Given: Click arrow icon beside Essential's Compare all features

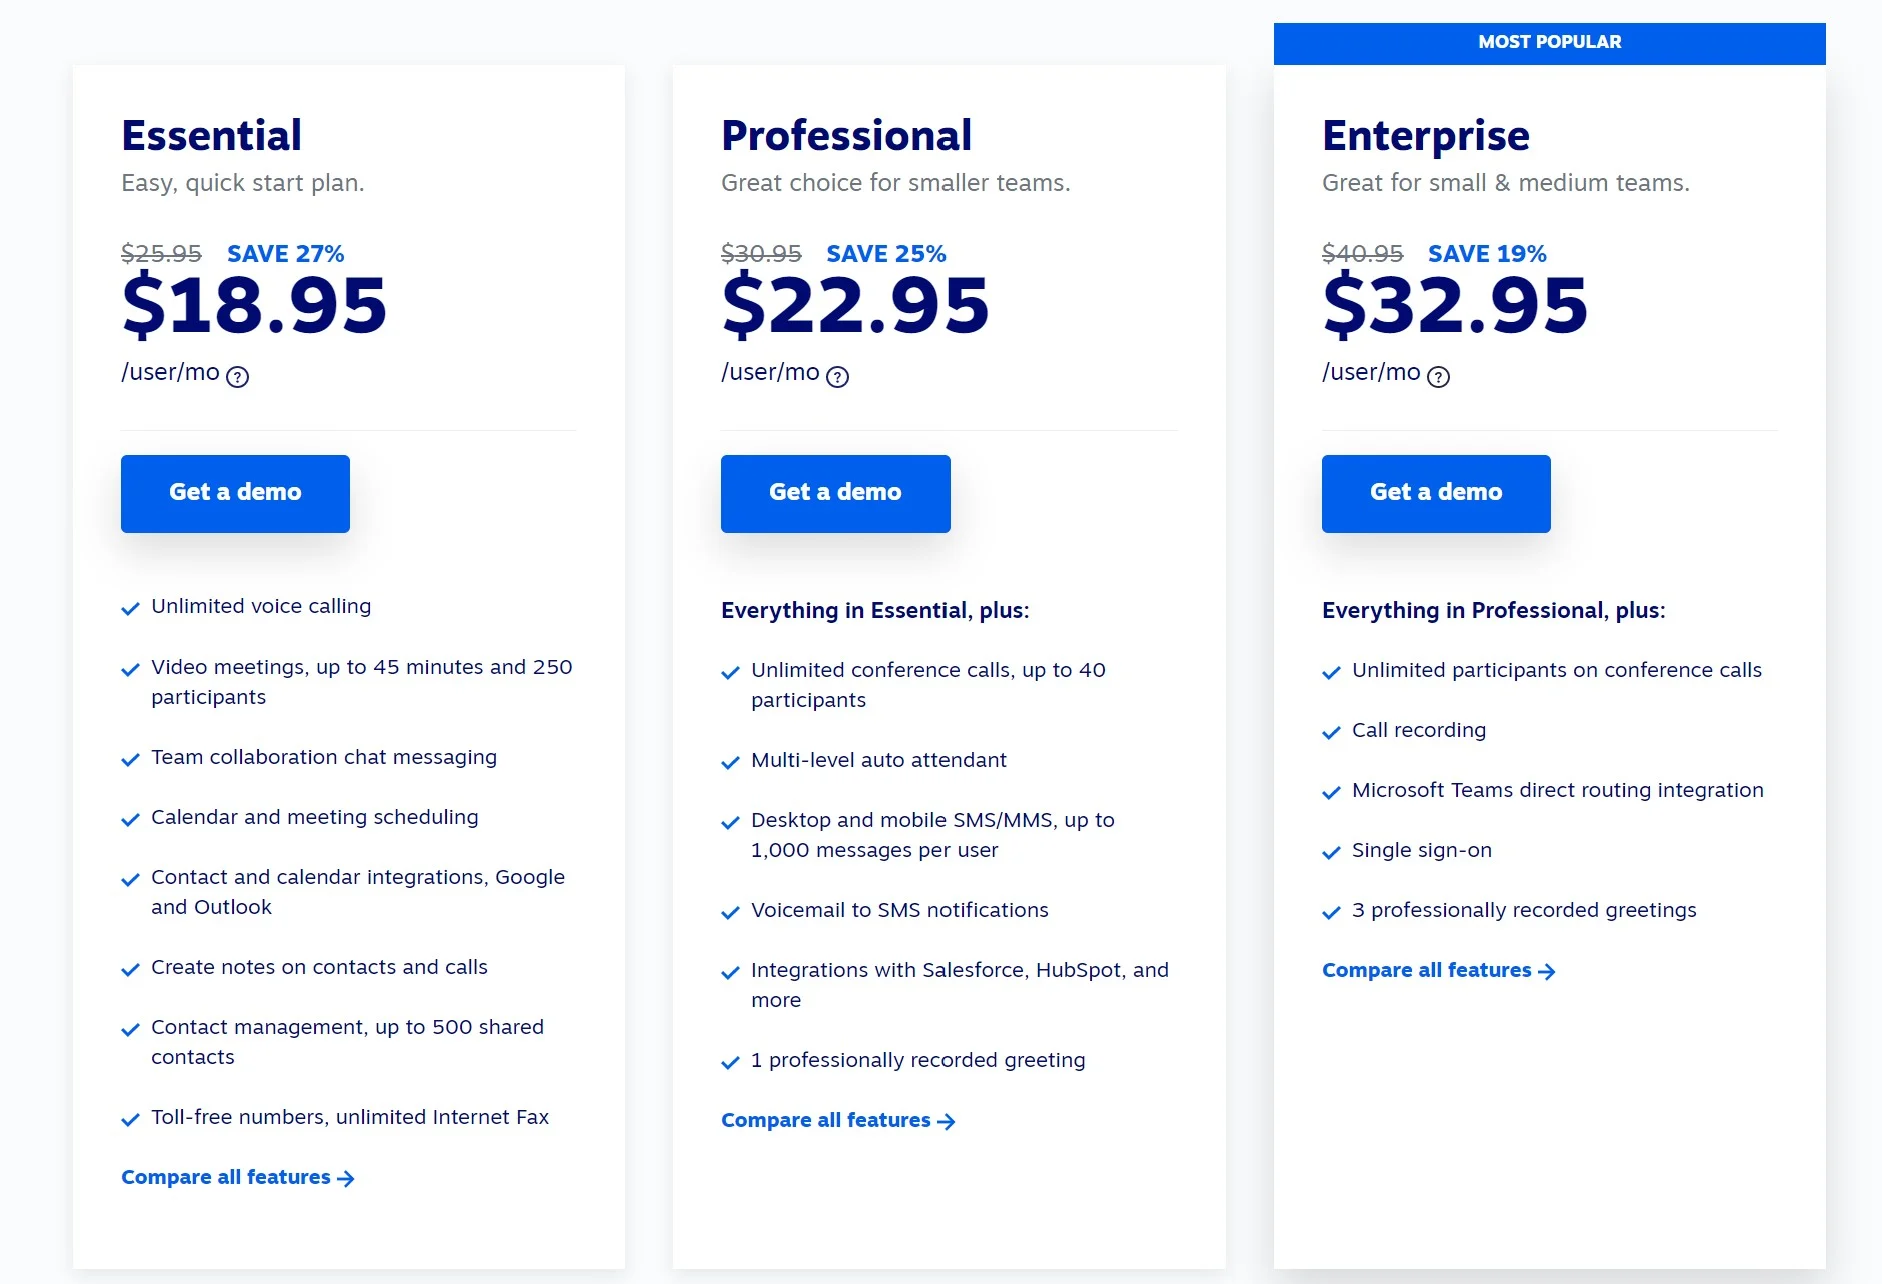Looking at the screenshot, I should (346, 1179).
